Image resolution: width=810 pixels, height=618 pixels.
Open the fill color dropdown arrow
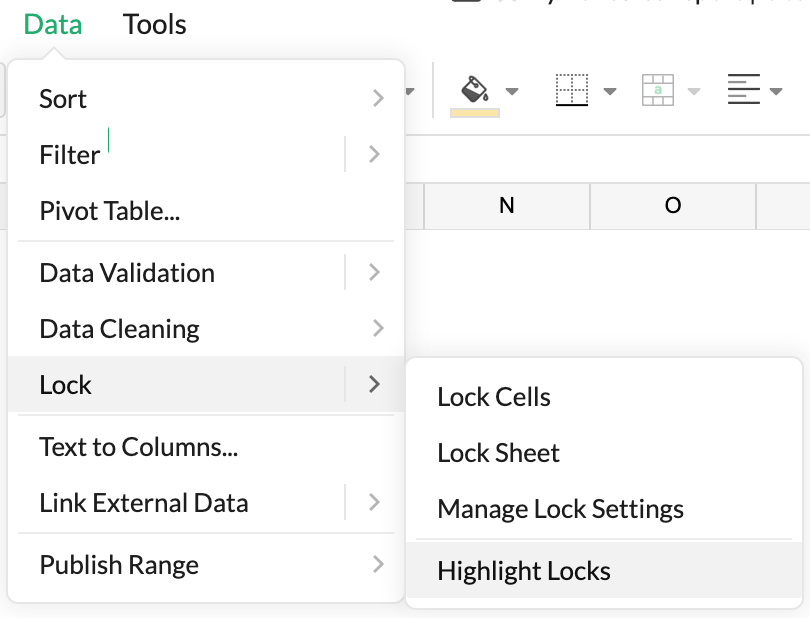pyautogui.click(x=512, y=92)
